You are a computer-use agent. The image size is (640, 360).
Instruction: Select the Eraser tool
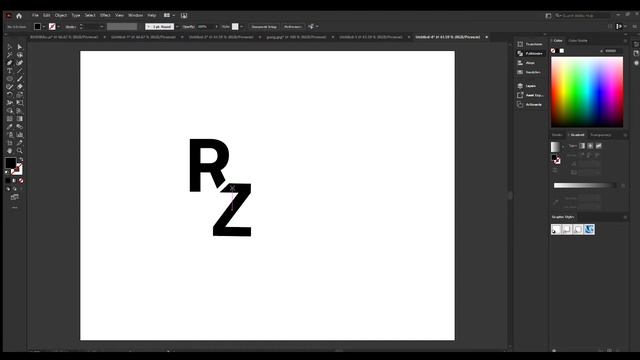coord(20,87)
